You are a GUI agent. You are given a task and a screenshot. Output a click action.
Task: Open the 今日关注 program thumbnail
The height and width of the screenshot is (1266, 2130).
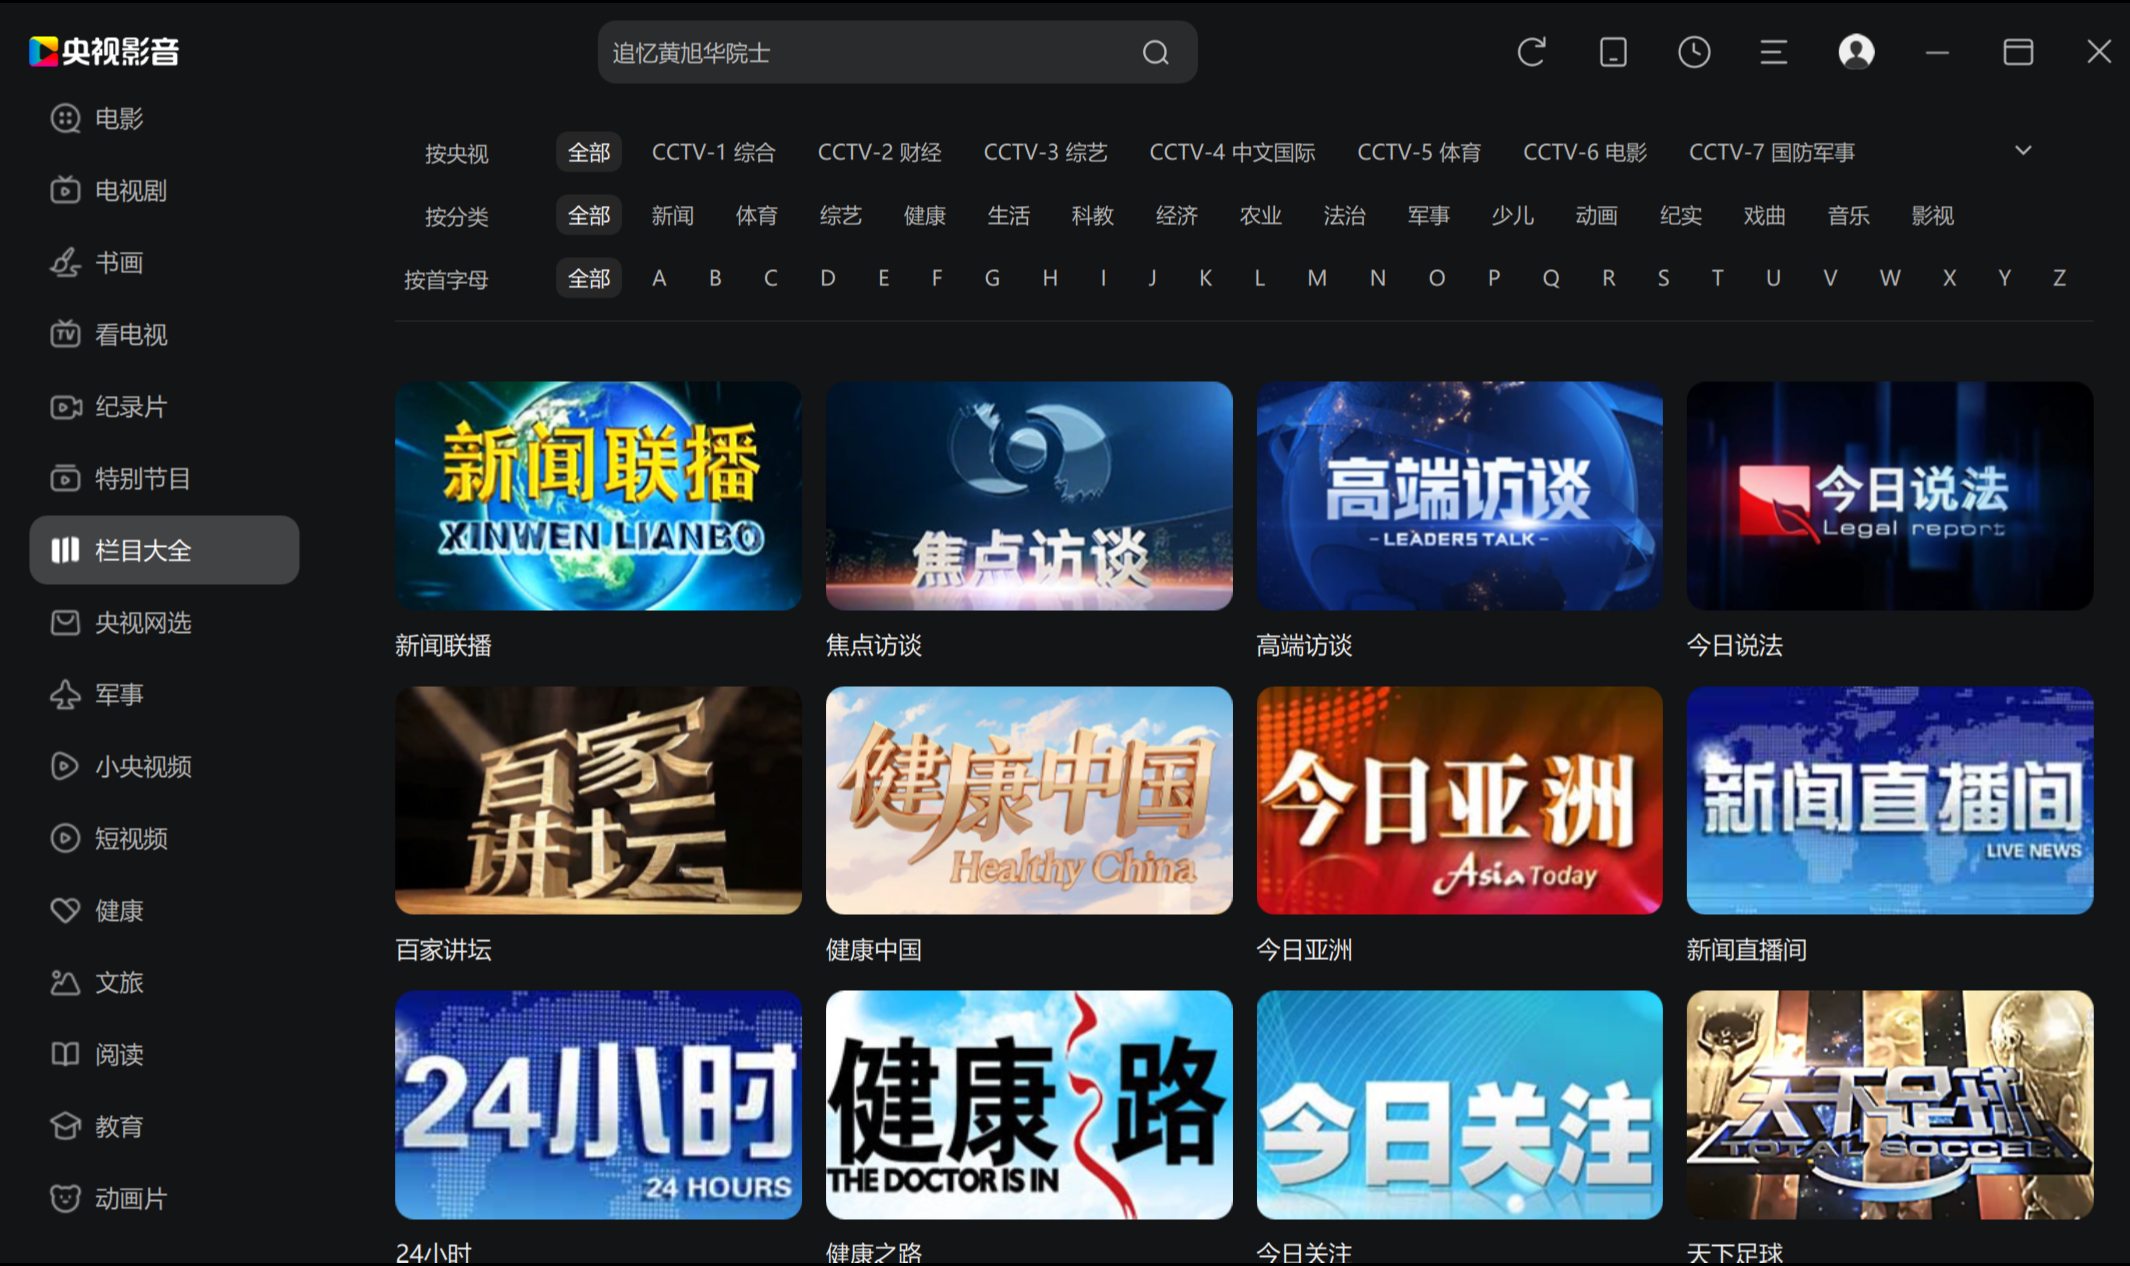pos(1459,1105)
